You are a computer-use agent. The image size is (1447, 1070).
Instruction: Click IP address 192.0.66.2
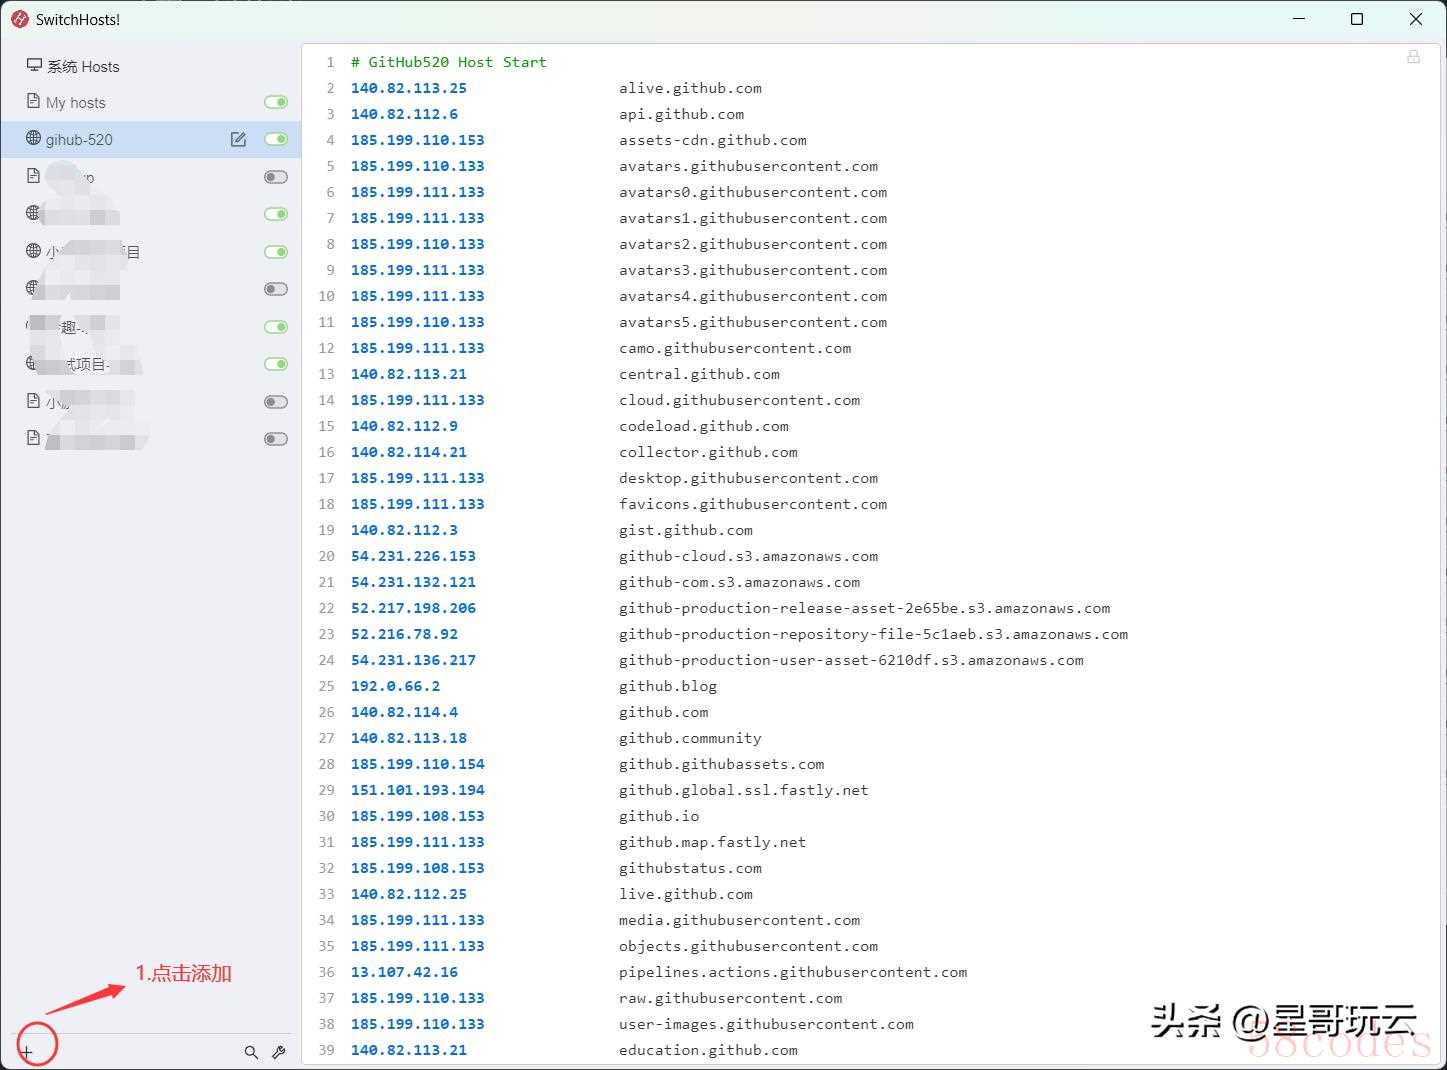point(395,686)
